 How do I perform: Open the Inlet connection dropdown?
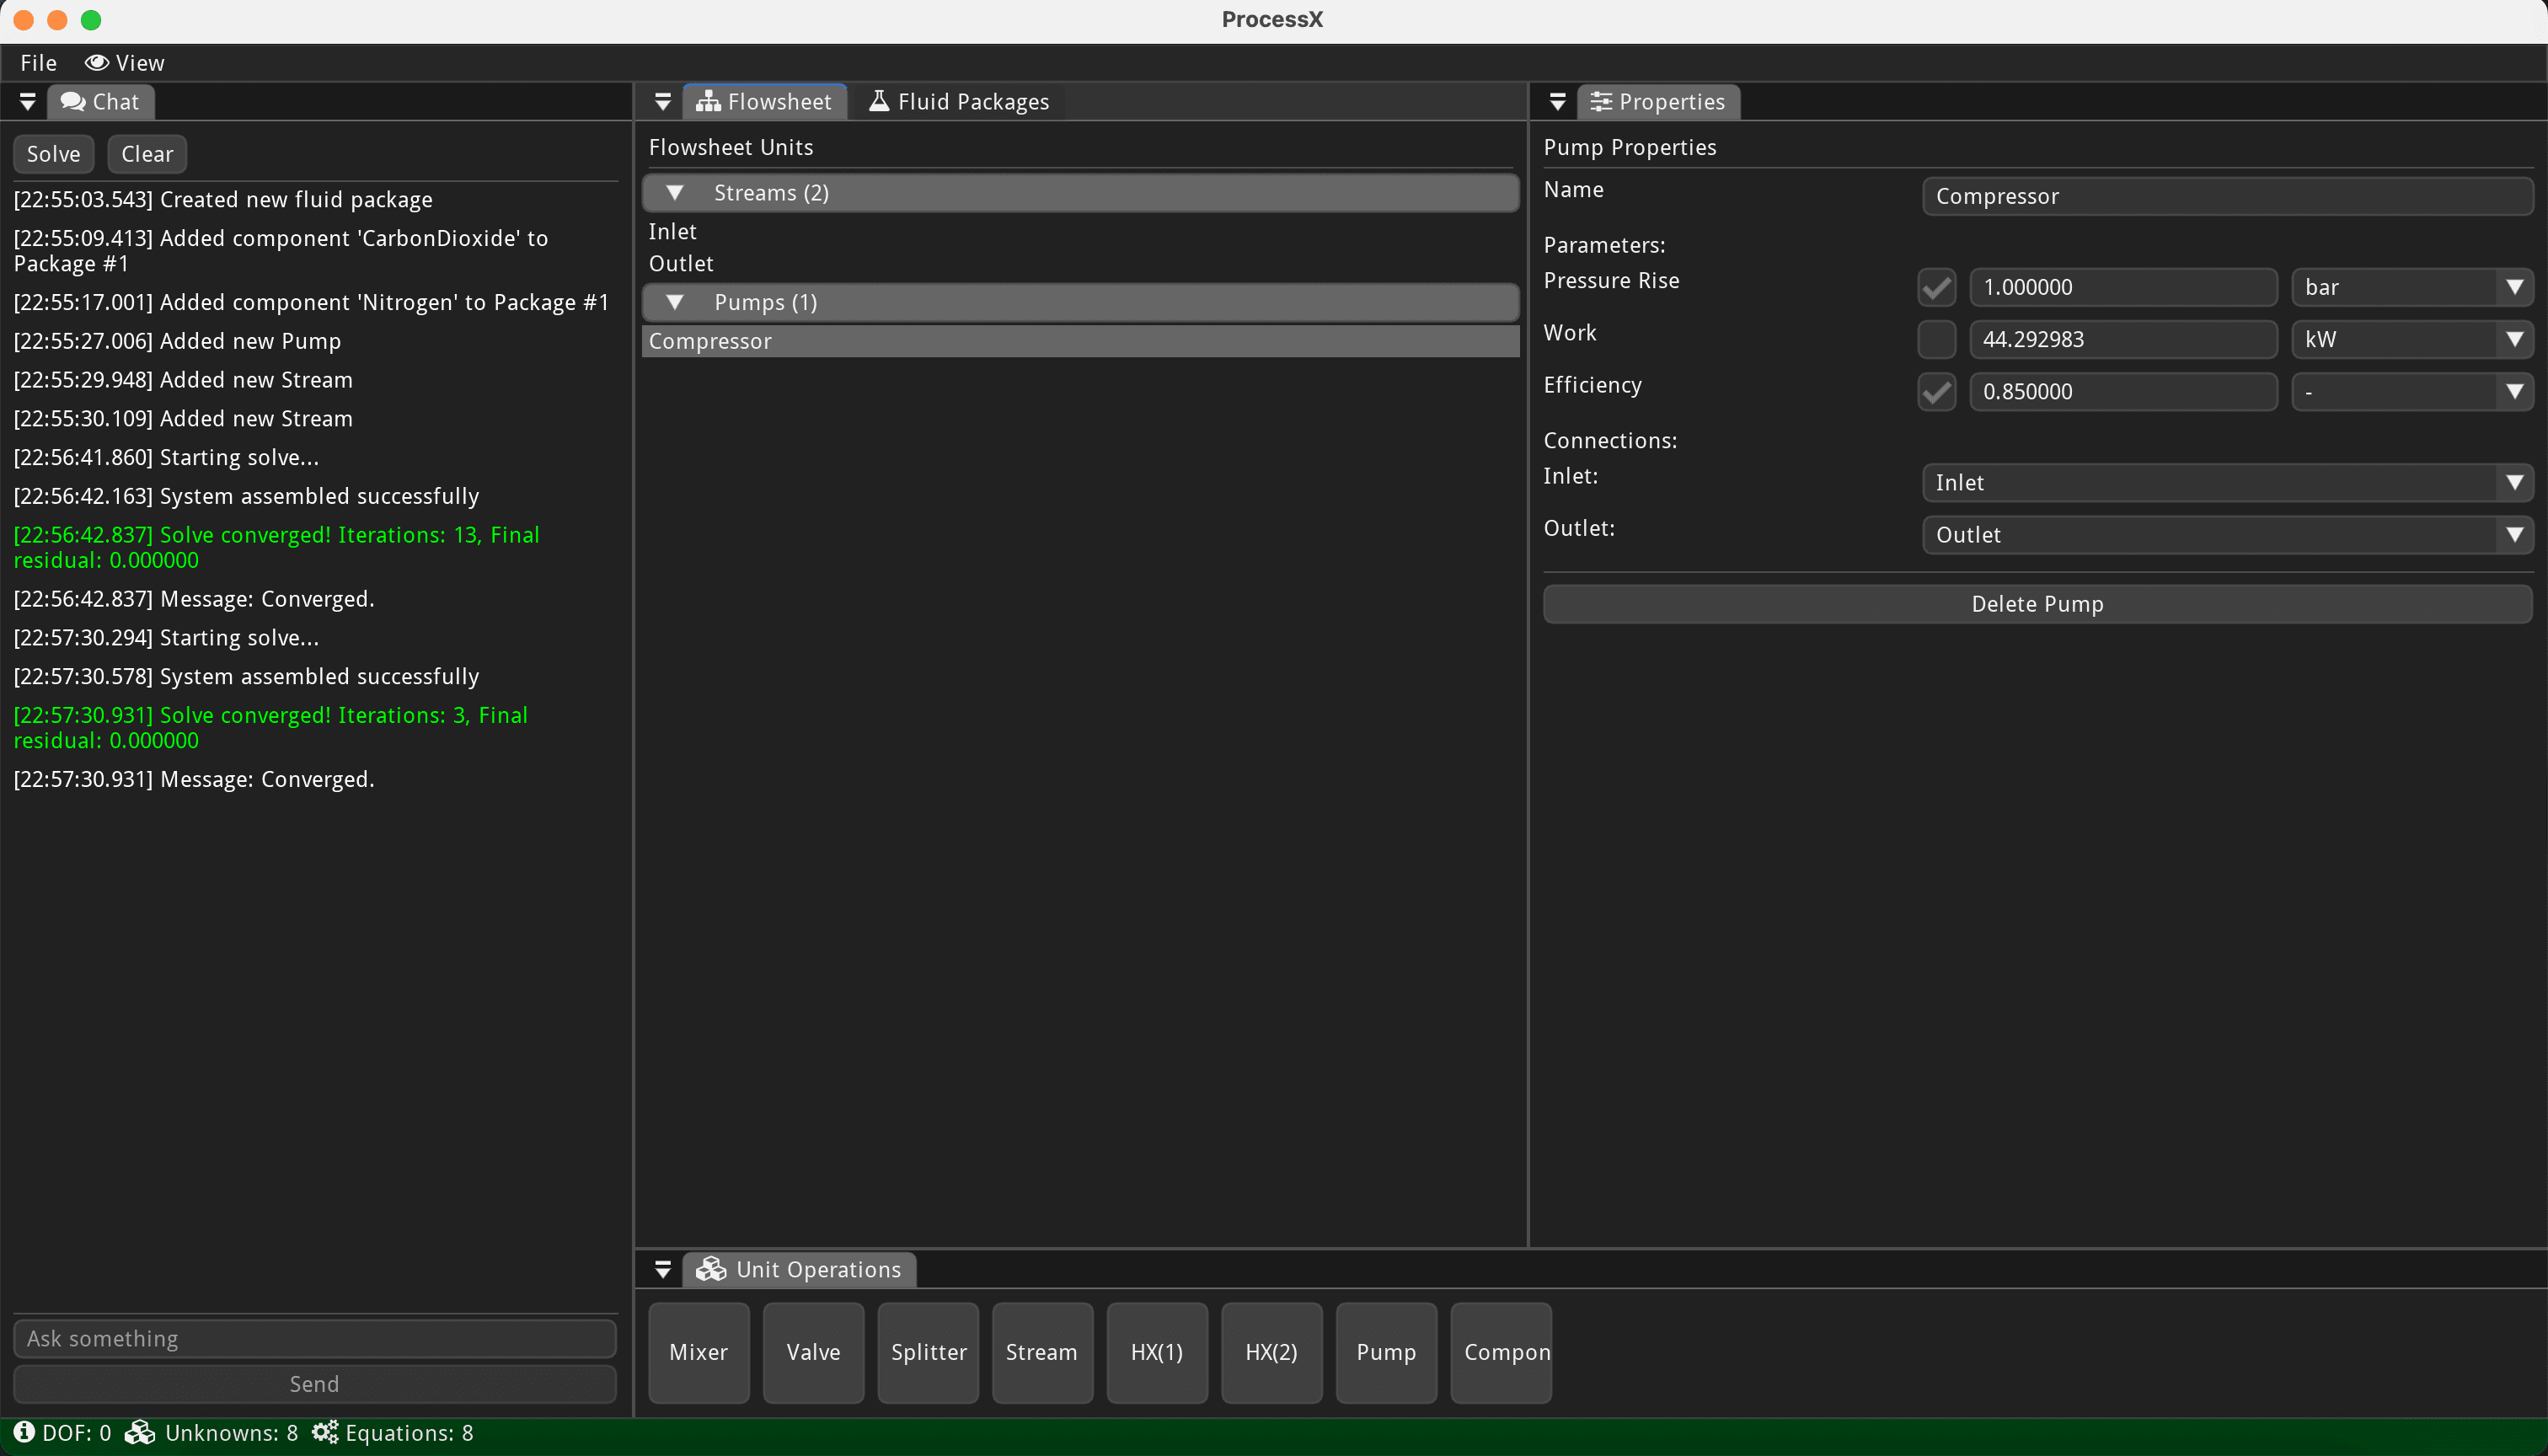tap(2227, 482)
